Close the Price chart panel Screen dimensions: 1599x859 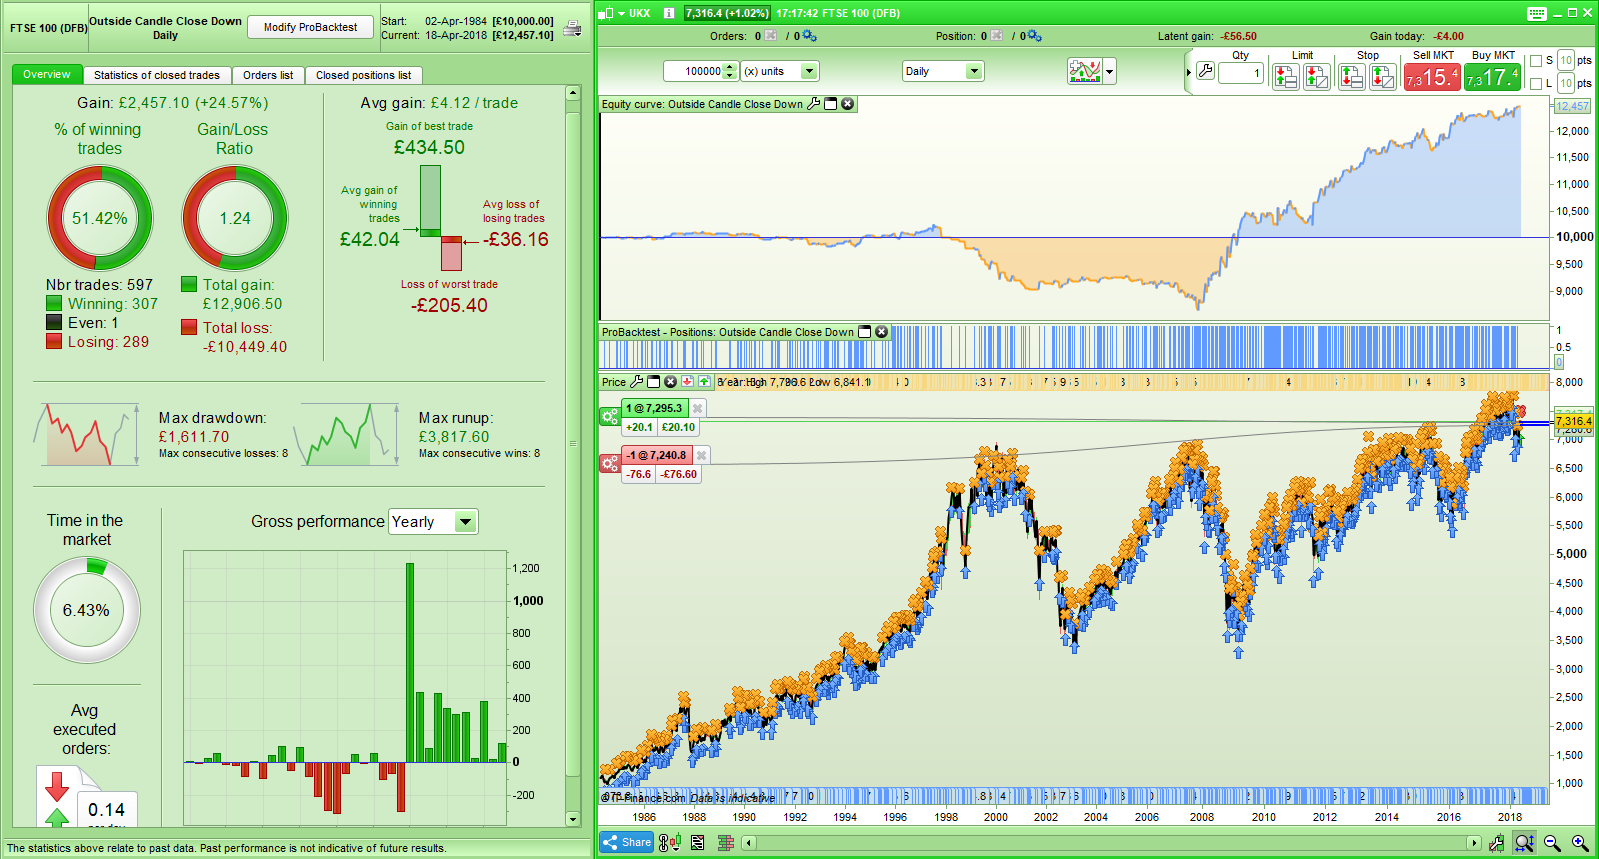pyautogui.click(x=671, y=382)
